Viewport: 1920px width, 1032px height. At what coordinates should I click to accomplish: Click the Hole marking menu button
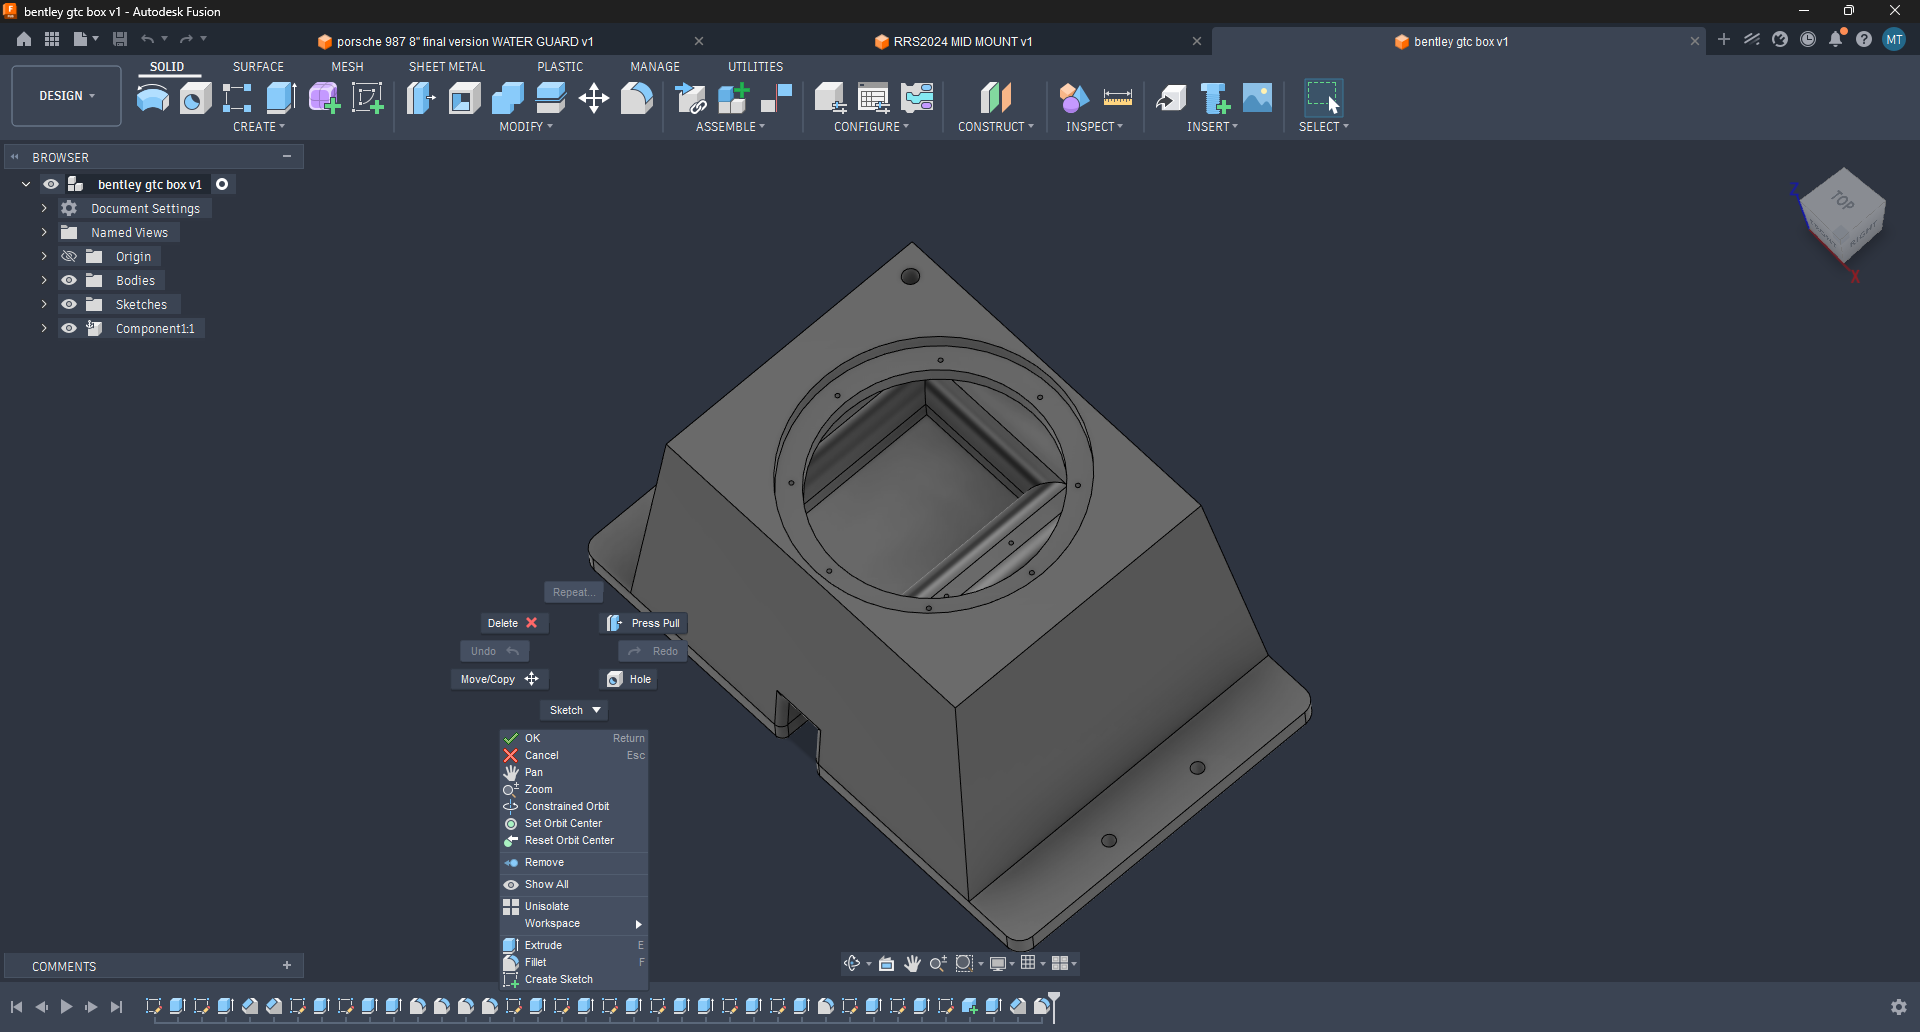click(x=628, y=679)
